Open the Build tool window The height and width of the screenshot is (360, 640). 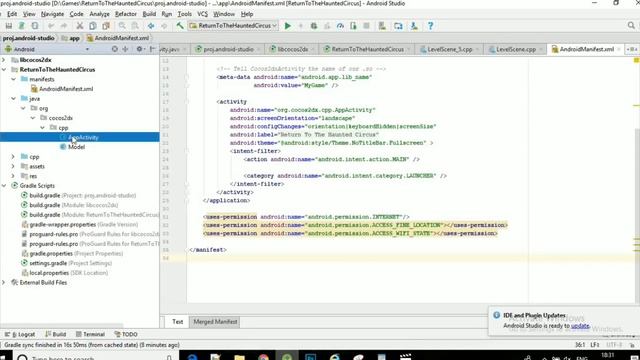[x=56, y=334]
